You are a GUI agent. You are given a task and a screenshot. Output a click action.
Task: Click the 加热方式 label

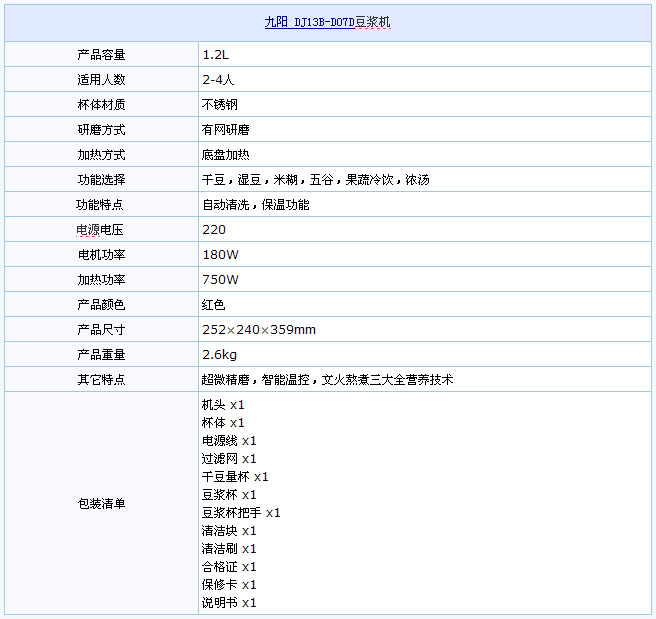101,155
